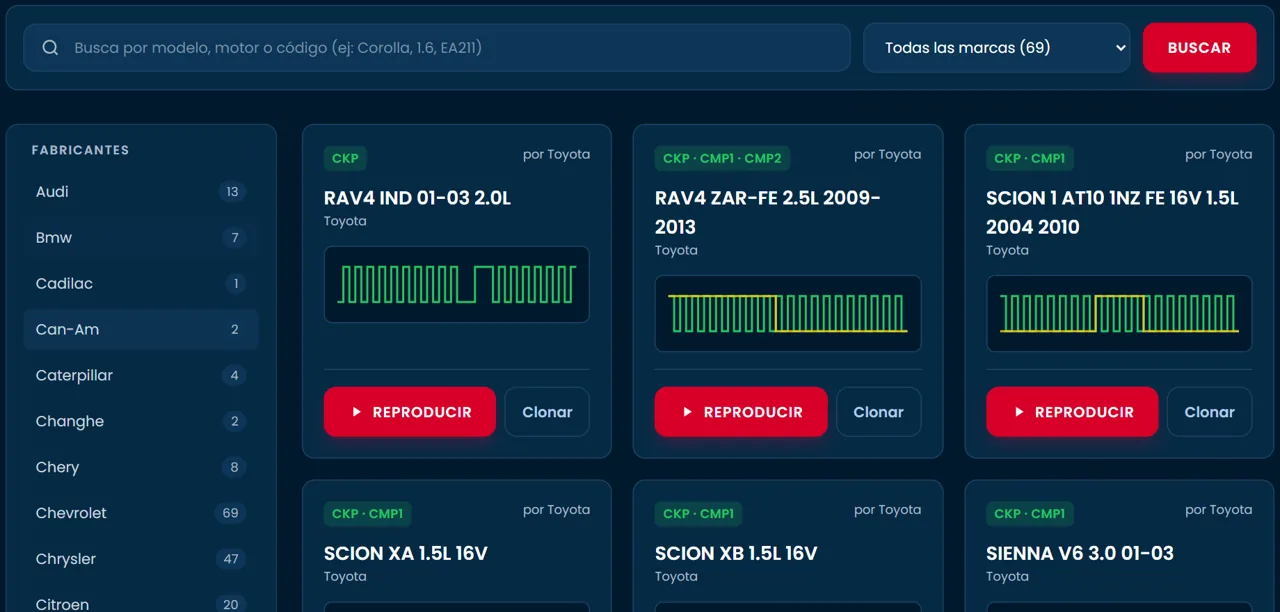Choose Chery from the manufacturers list
This screenshot has height=612, width=1280.
click(x=141, y=468)
